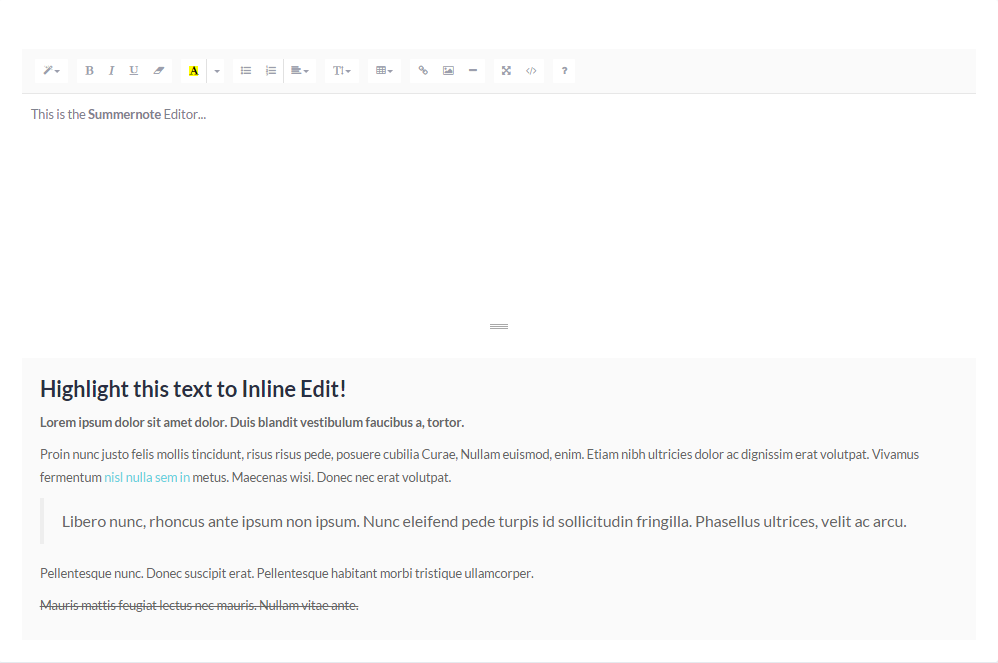Click the eraser remove font style icon

(x=158, y=71)
